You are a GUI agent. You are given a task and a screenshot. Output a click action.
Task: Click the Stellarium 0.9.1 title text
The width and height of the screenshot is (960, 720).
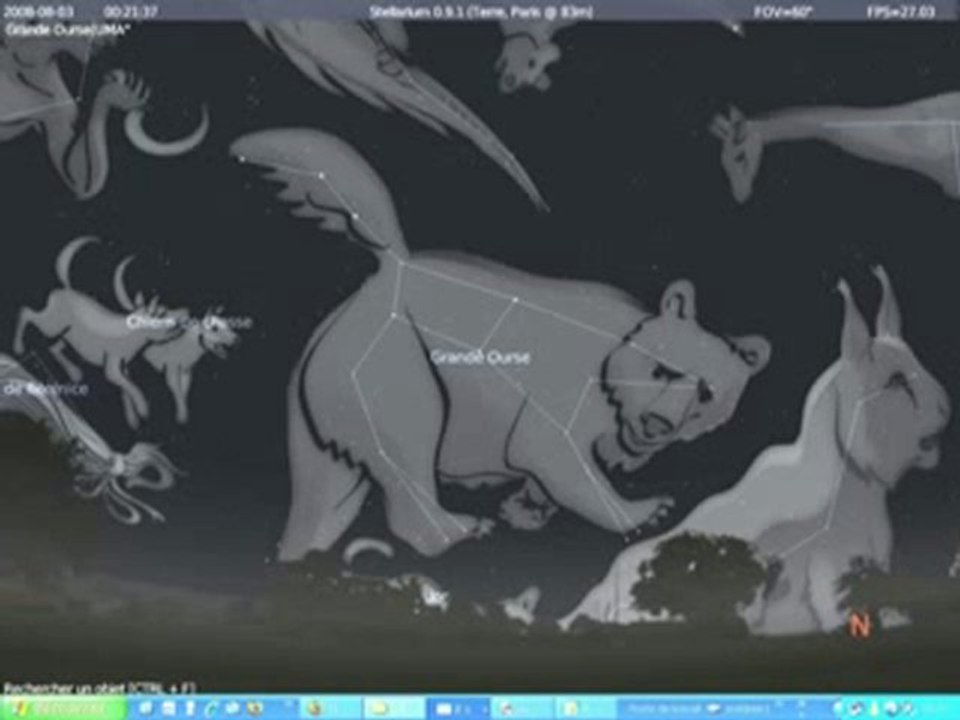481,12
